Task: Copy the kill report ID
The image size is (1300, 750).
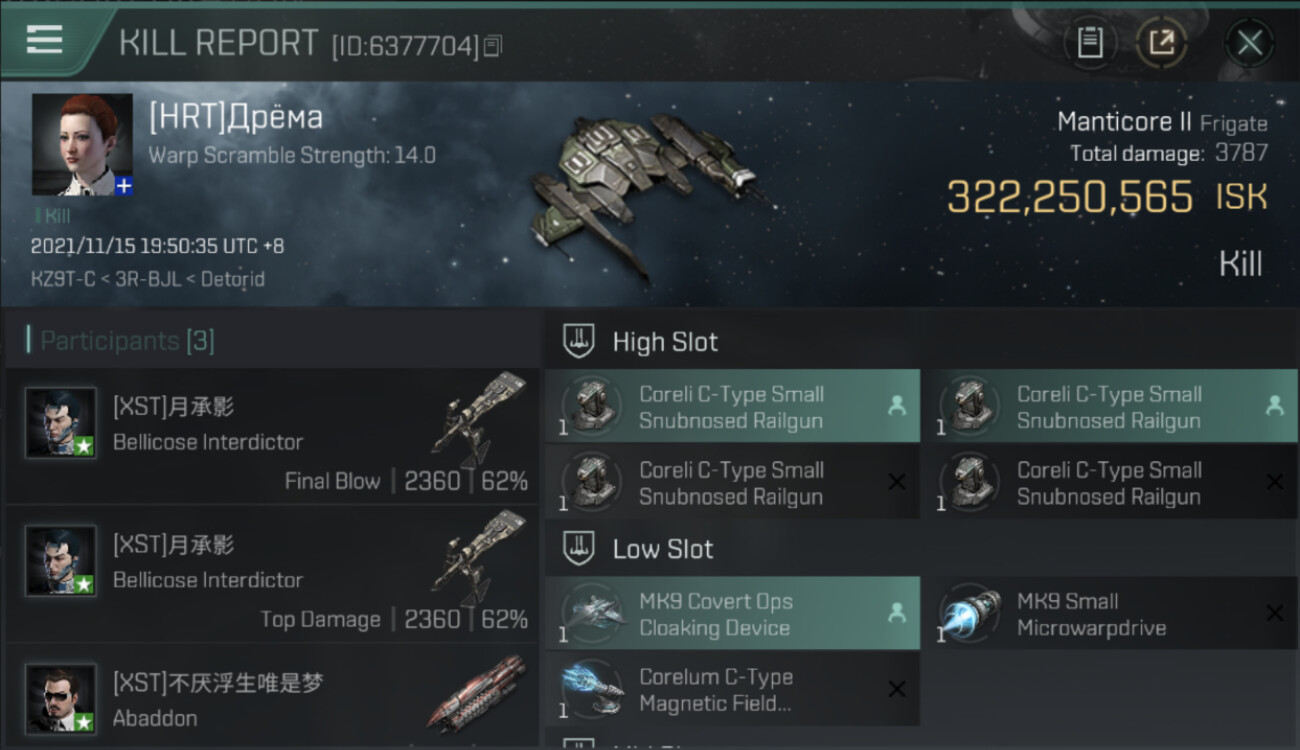Action: coord(493,46)
